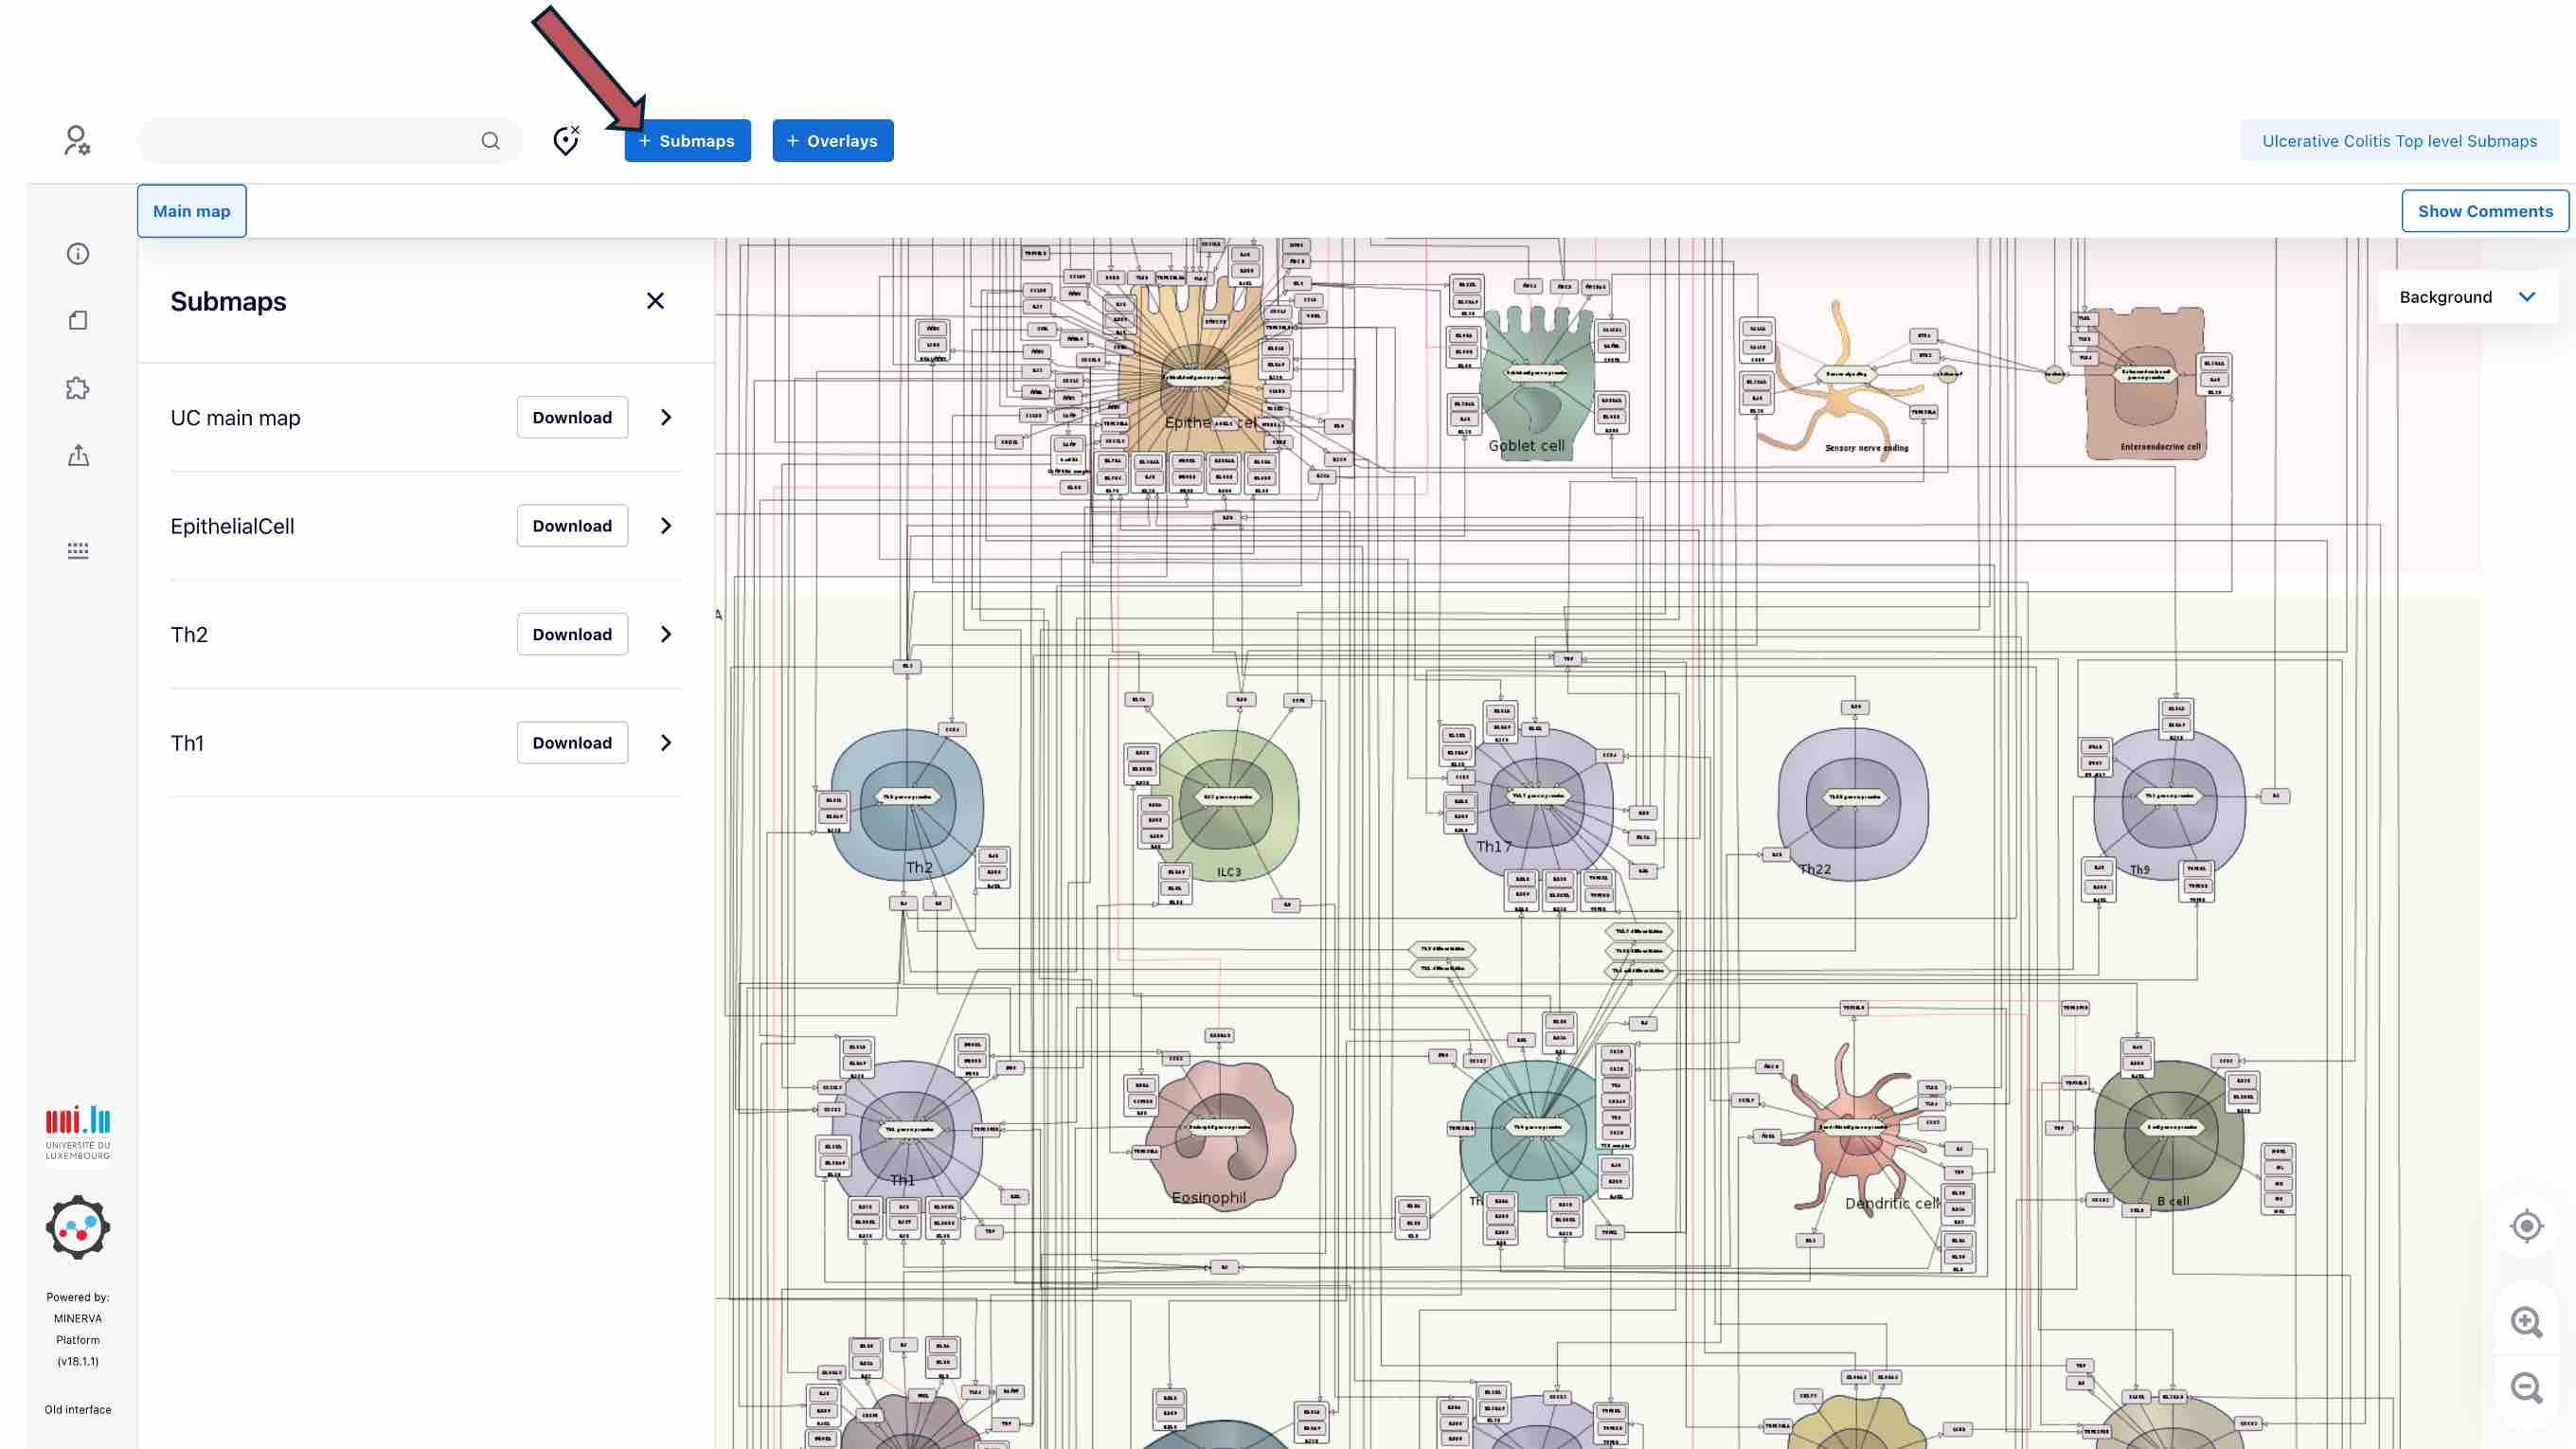
Task: Switch to the Main map tab
Action: click(192, 211)
